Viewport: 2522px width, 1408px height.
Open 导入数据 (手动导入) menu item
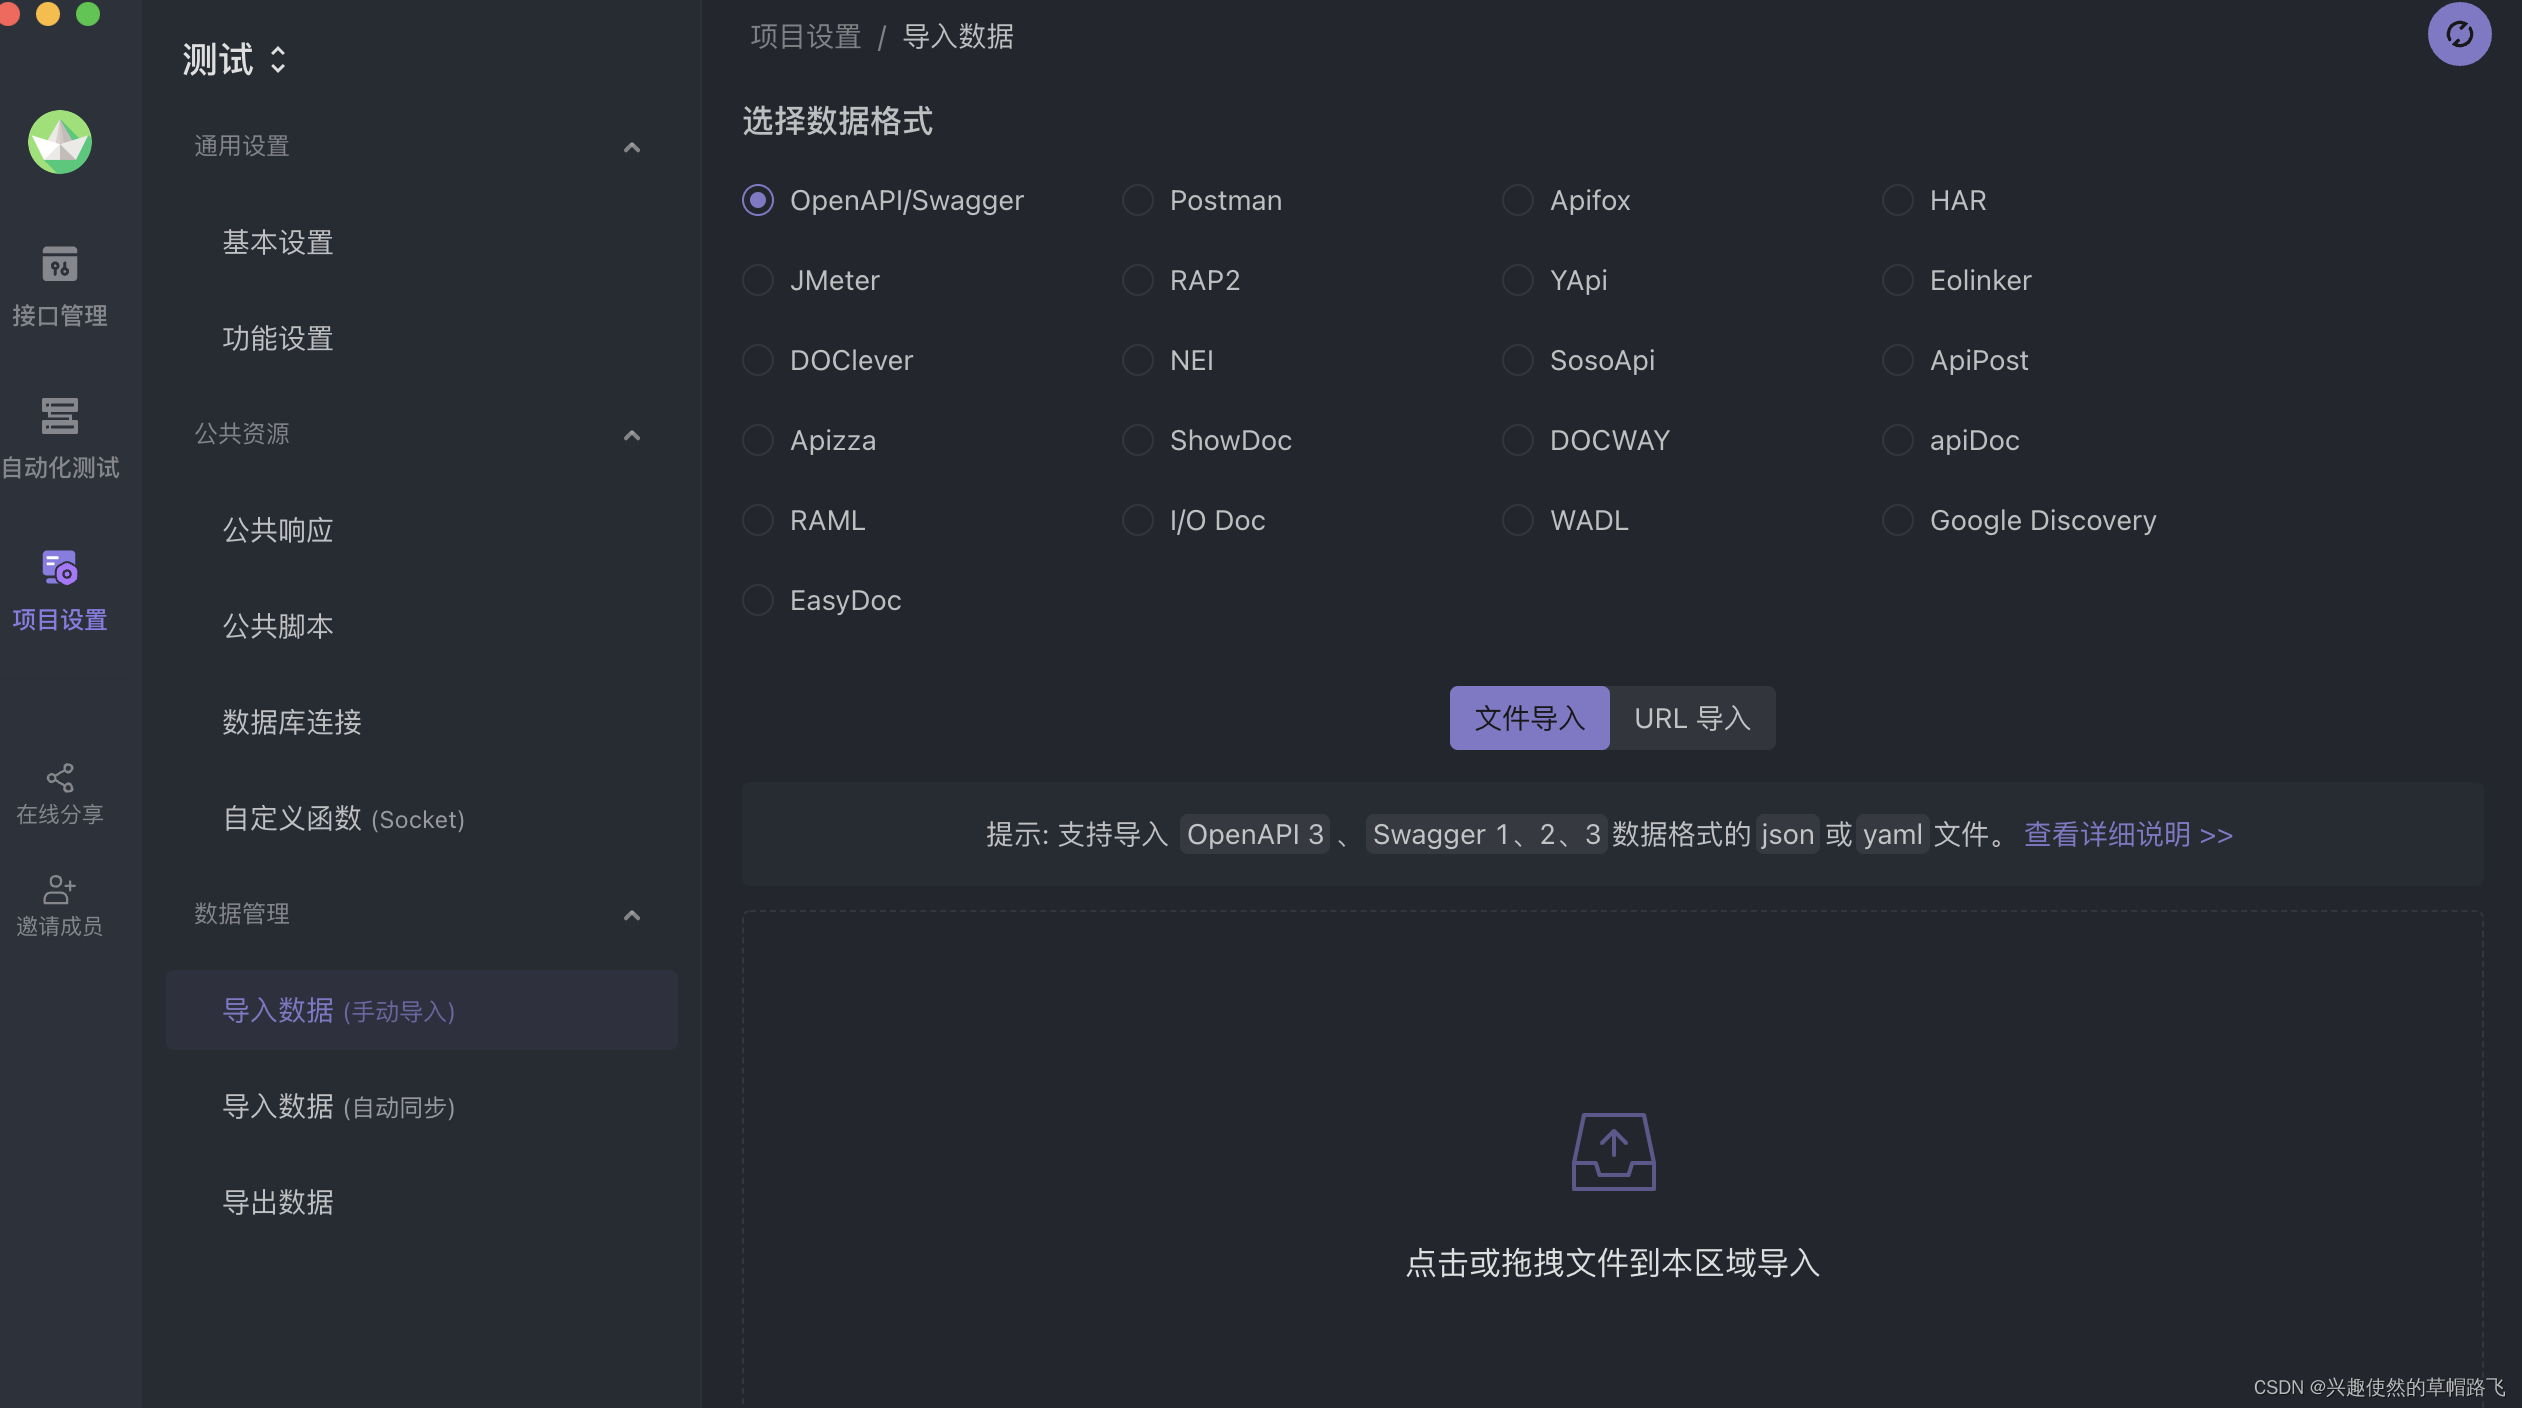421,1010
